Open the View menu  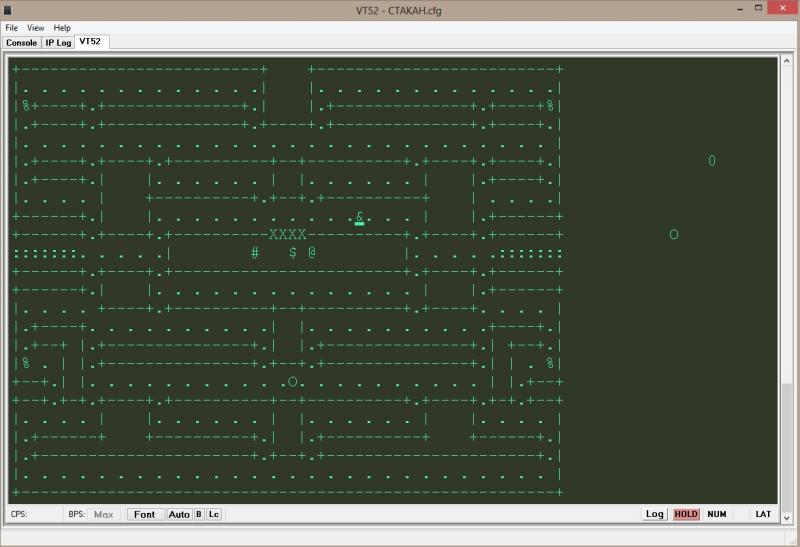(x=36, y=28)
